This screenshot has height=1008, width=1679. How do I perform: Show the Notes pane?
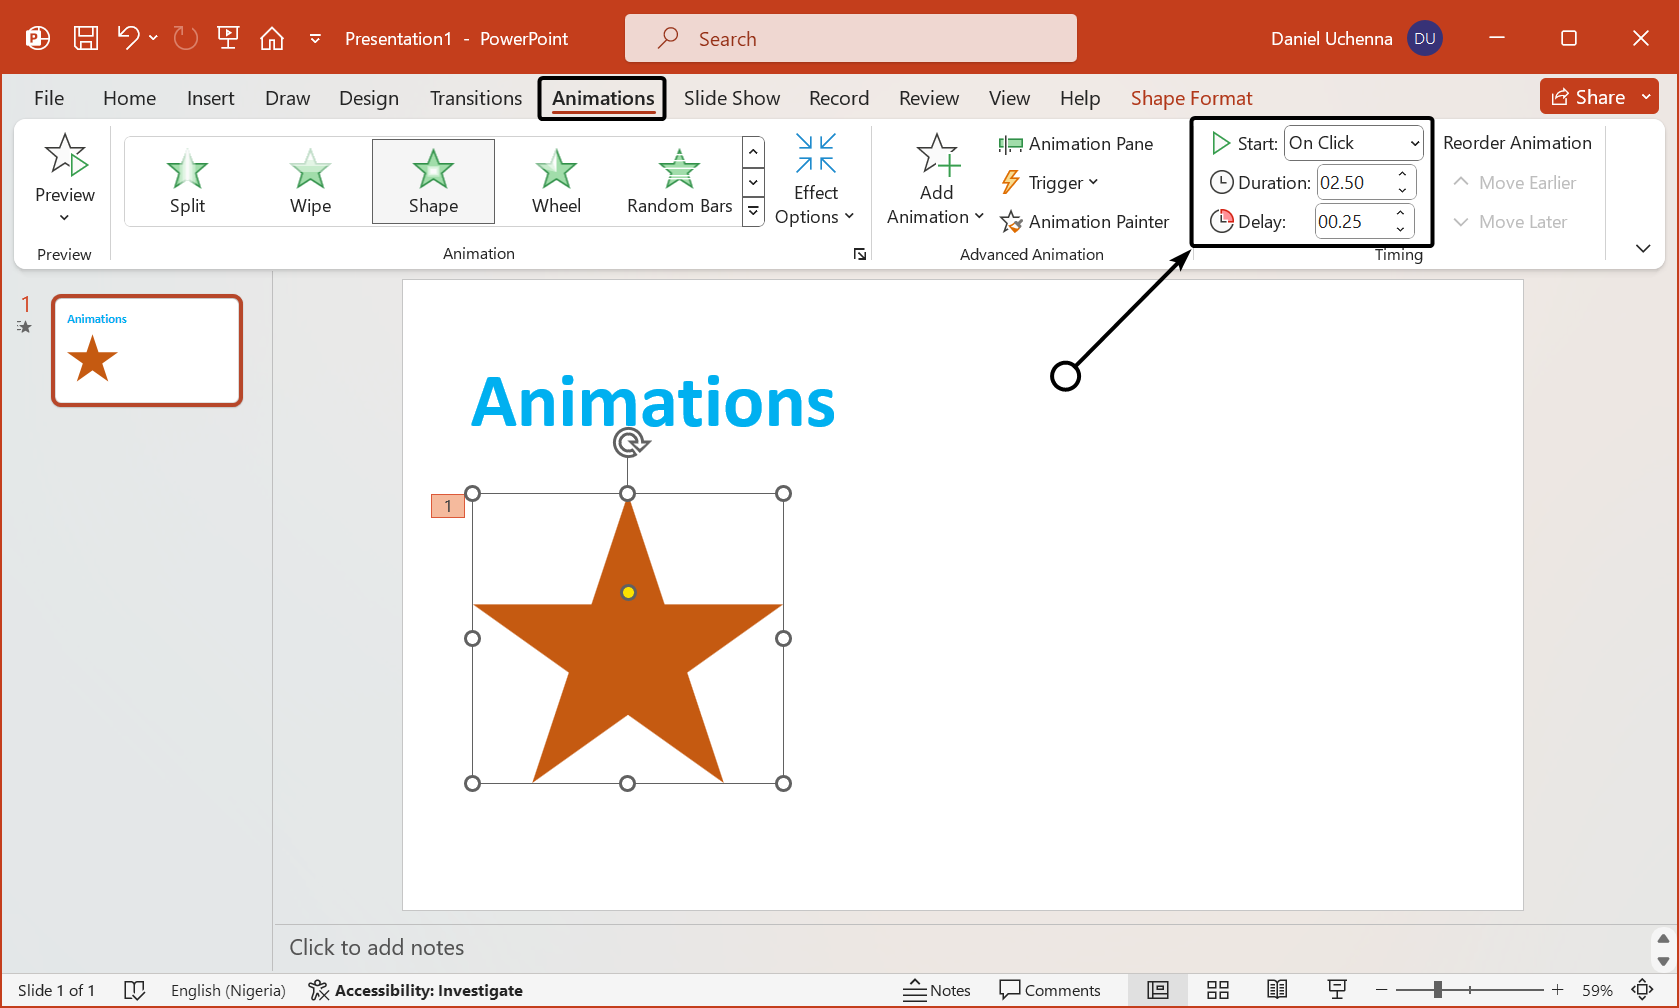(x=937, y=989)
